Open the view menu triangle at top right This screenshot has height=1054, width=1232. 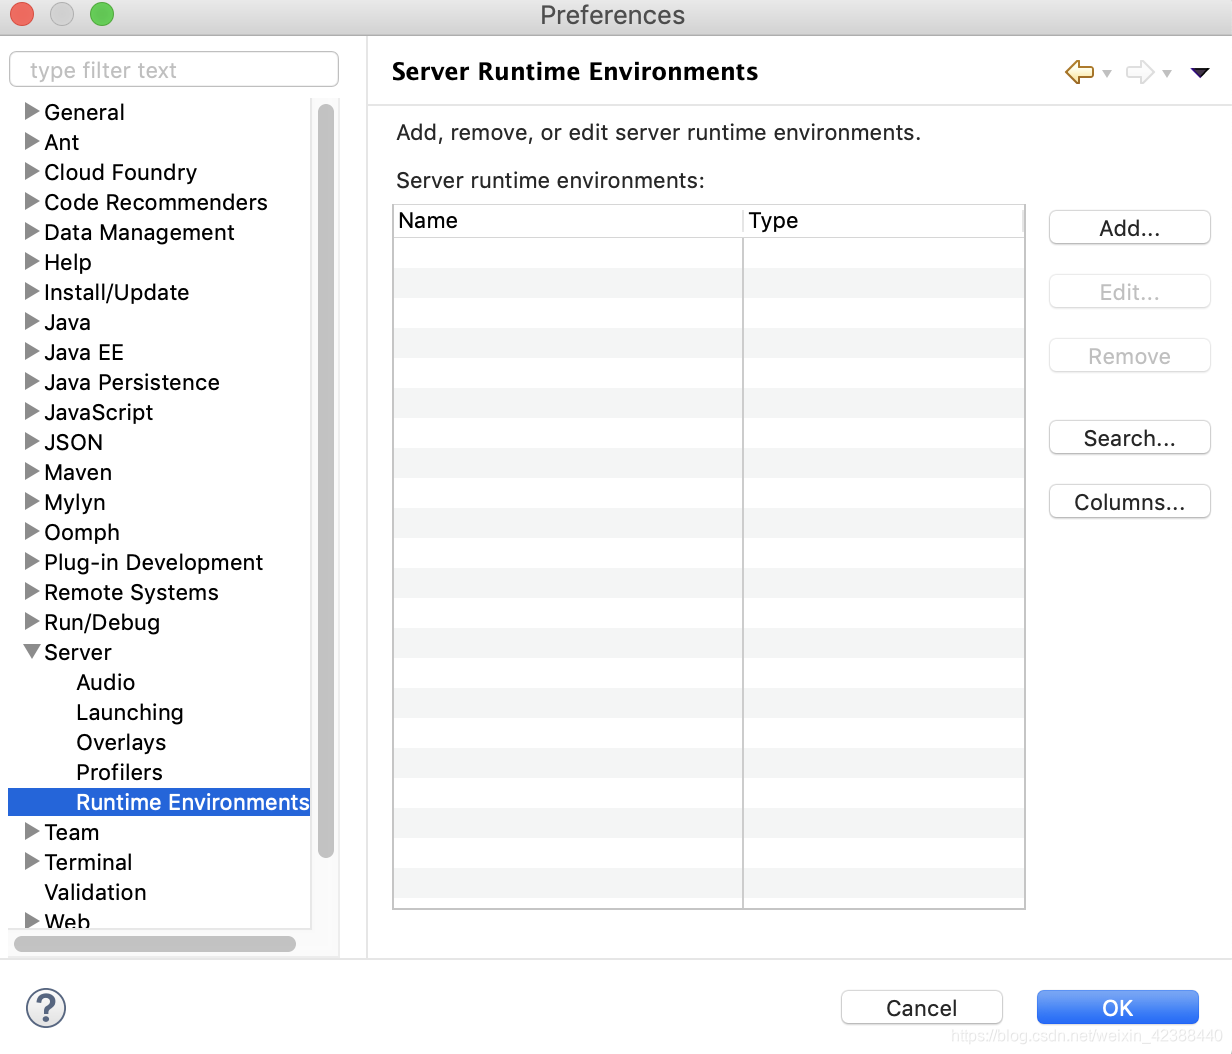[x=1199, y=71]
